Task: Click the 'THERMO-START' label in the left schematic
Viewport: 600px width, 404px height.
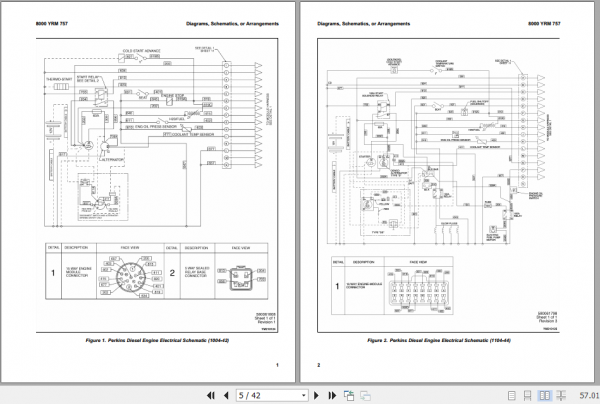Action: pyautogui.click(x=59, y=79)
